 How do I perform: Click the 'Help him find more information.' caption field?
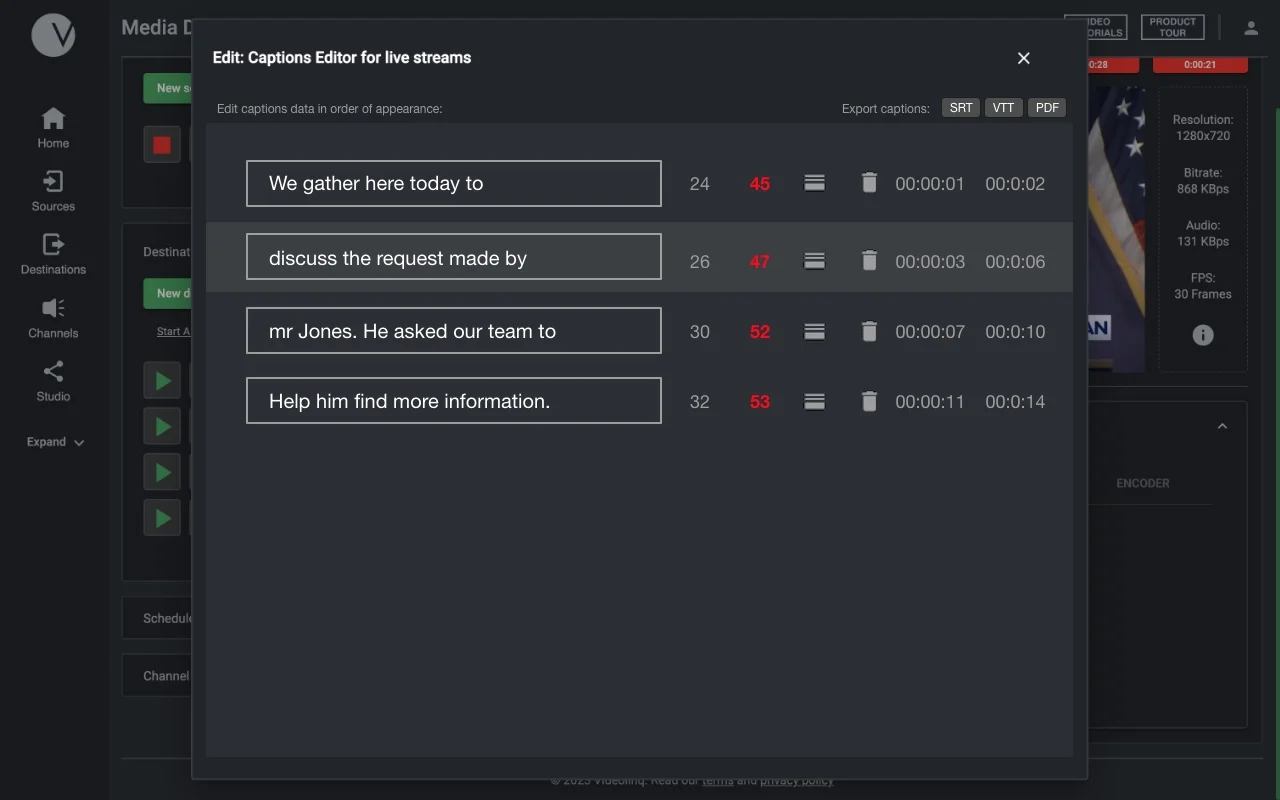453,401
